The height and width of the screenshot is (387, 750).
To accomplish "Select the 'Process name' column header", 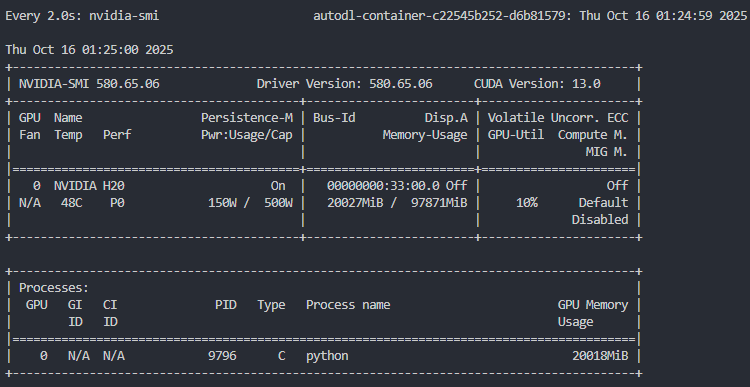I will [348, 305].
